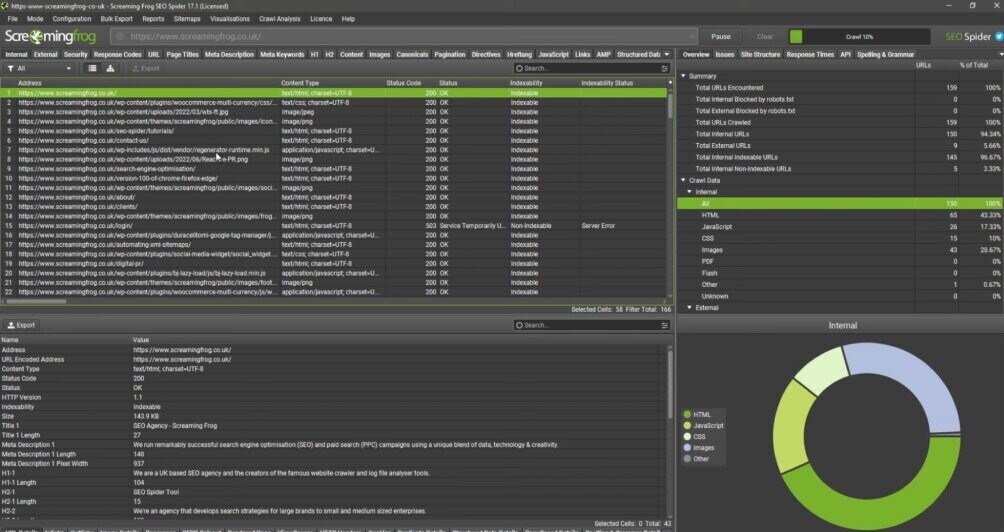Open the Crawl Analysis menu

pos(279,19)
